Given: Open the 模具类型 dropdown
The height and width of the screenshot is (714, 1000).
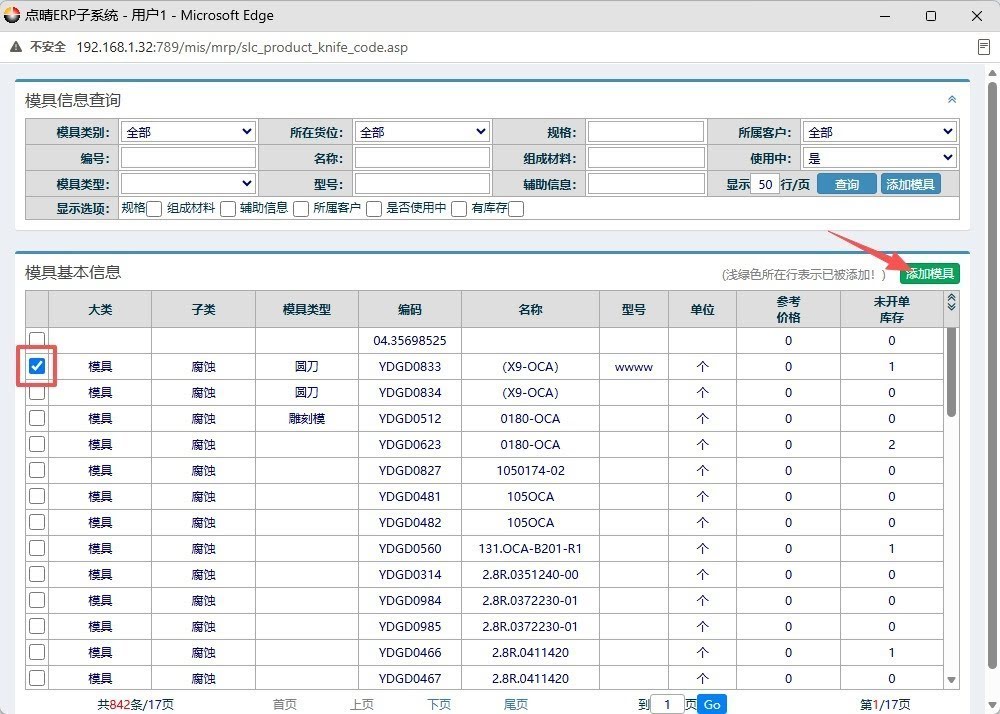Looking at the screenshot, I should coord(188,184).
